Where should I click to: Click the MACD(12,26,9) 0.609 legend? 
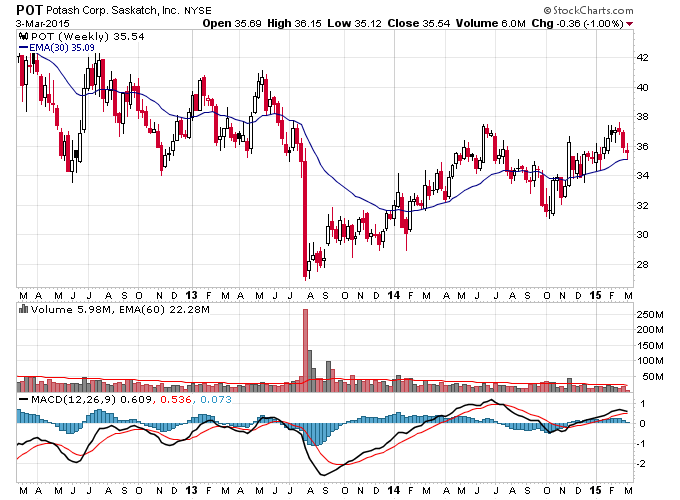point(92,399)
